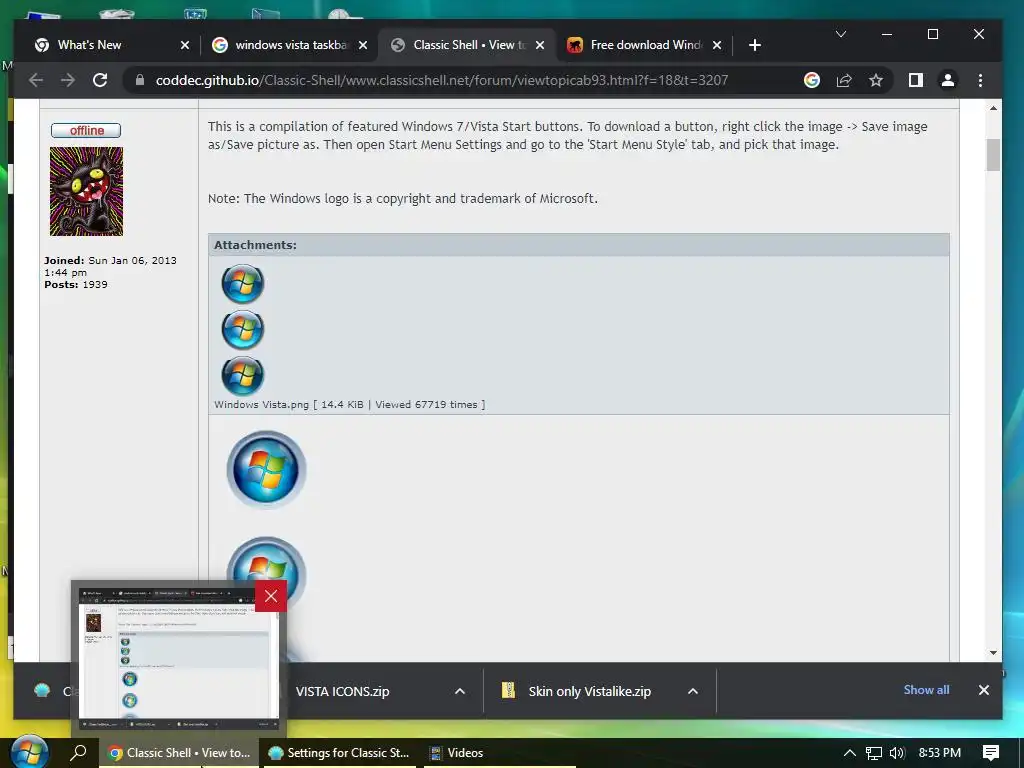Click the page scrollbar up arrow
This screenshot has height=768, width=1024.
pyautogui.click(x=993, y=108)
